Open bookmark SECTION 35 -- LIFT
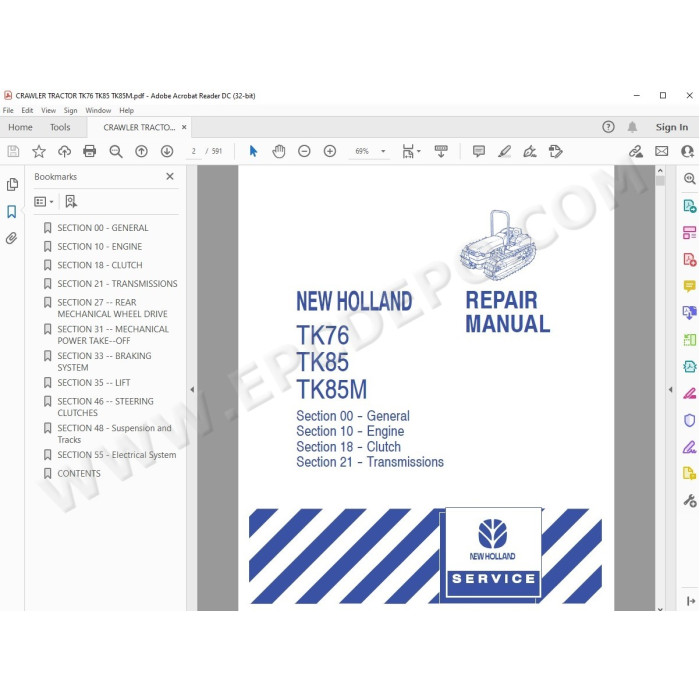The image size is (700, 700). pyautogui.click(x=93, y=383)
